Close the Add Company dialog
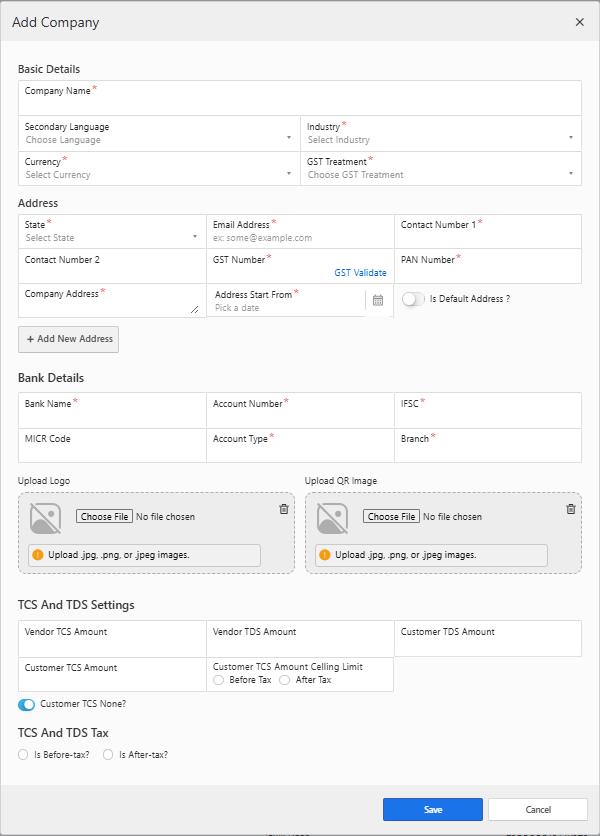 [x=580, y=21]
